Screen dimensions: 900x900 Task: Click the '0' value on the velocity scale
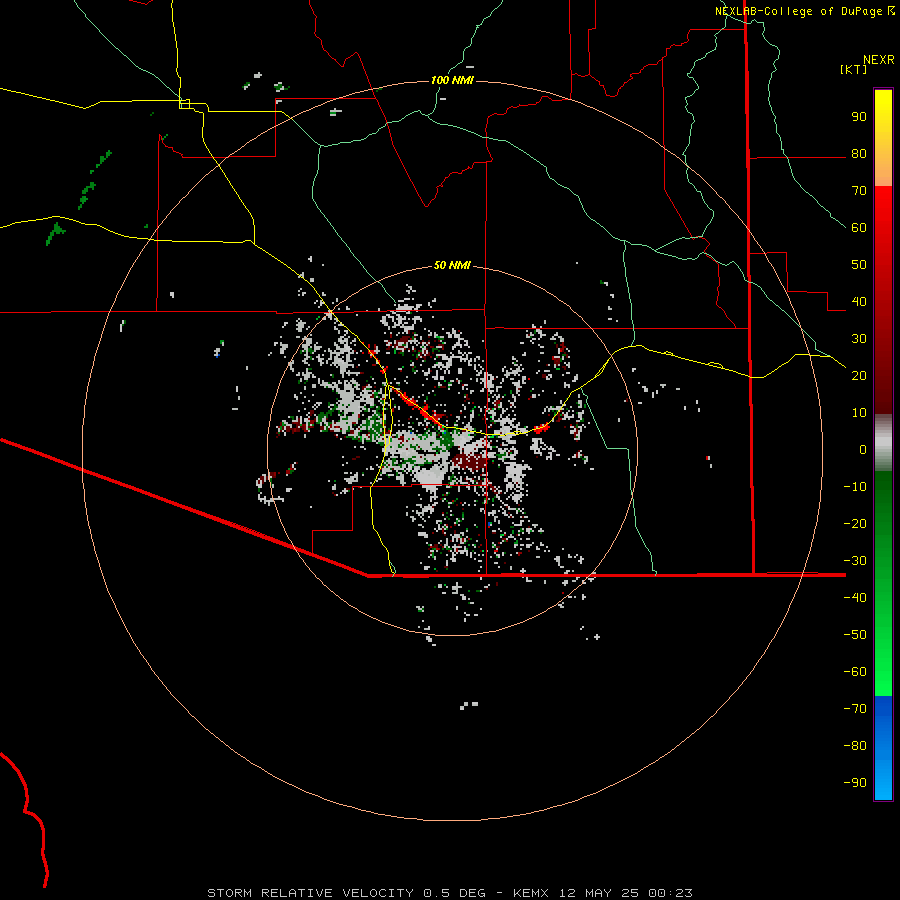point(863,450)
